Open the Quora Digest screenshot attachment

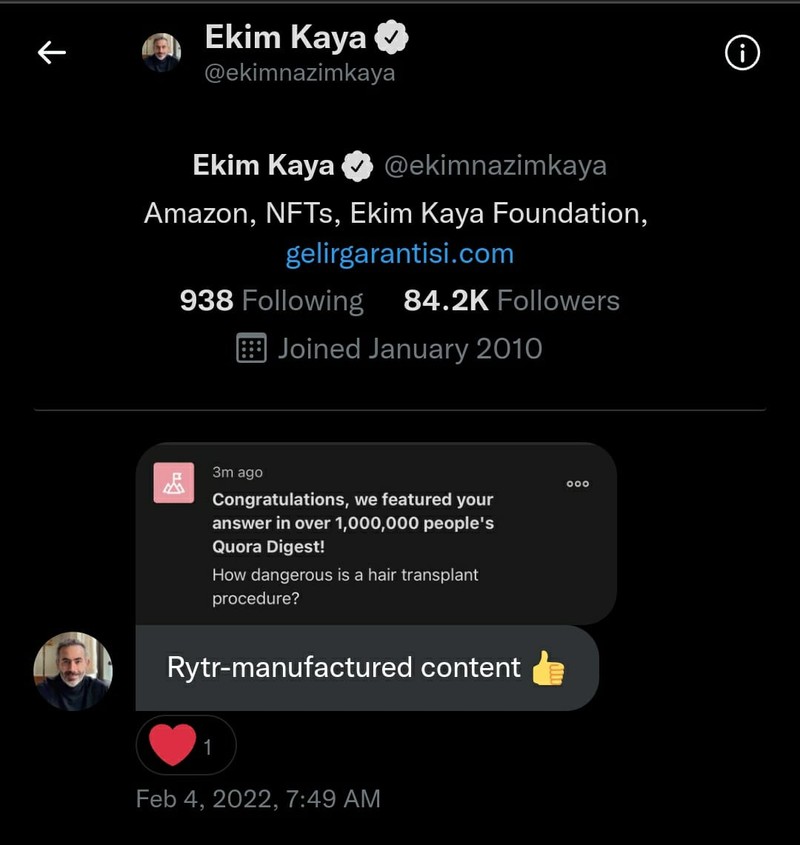pos(375,535)
